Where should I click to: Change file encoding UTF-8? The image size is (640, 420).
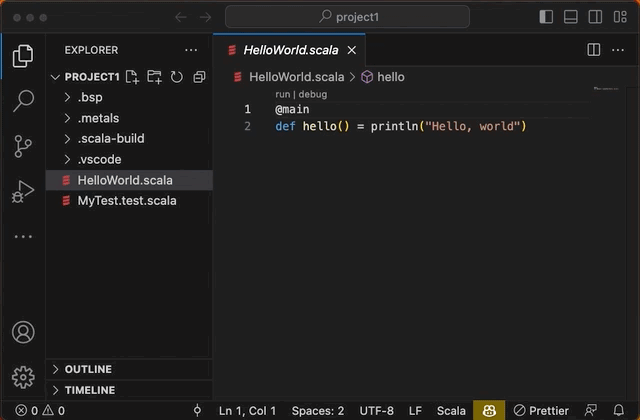click(376, 410)
